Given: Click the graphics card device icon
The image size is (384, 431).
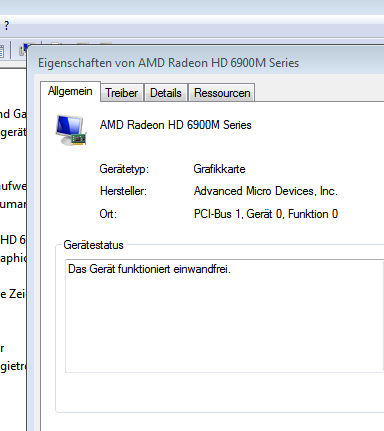Looking at the screenshot, I should [71, 130].
